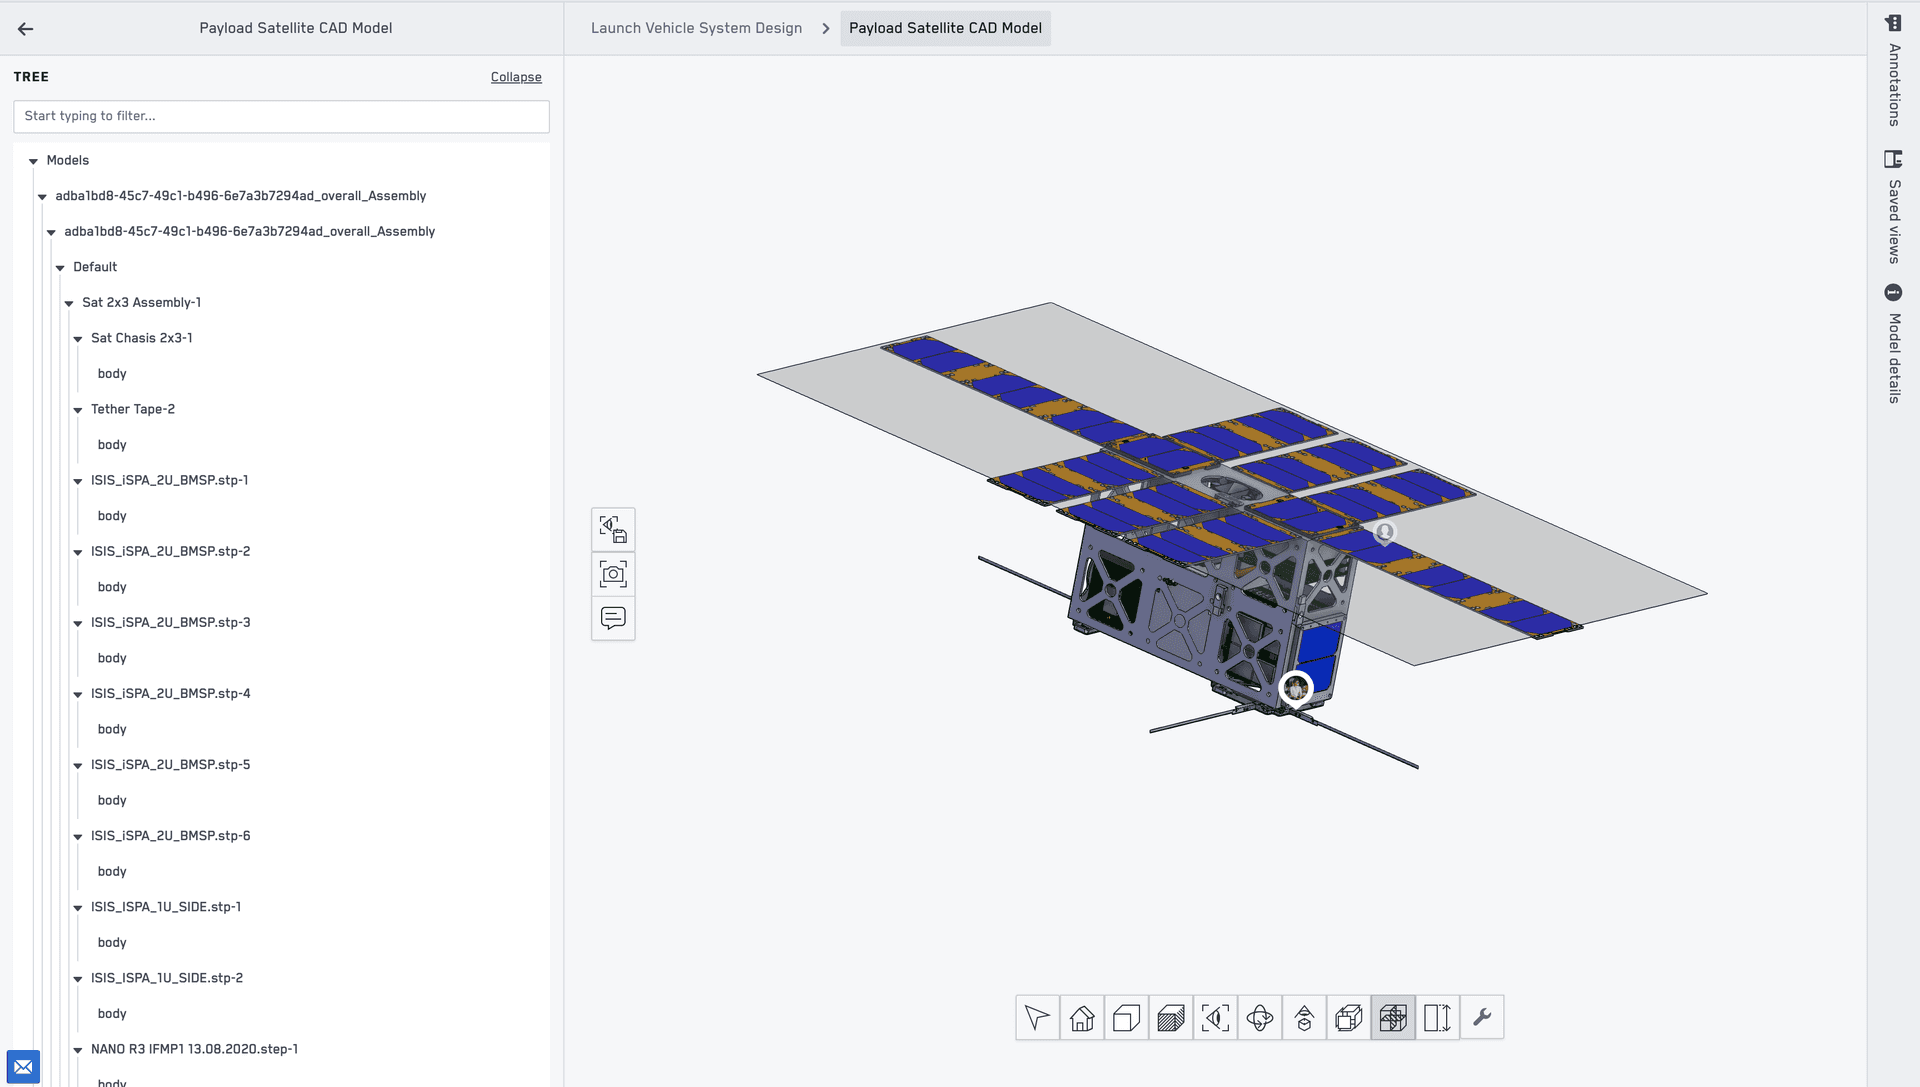The image size is (1920, 1087).
Task: Click the Models root label
Action: click(67, 160)
